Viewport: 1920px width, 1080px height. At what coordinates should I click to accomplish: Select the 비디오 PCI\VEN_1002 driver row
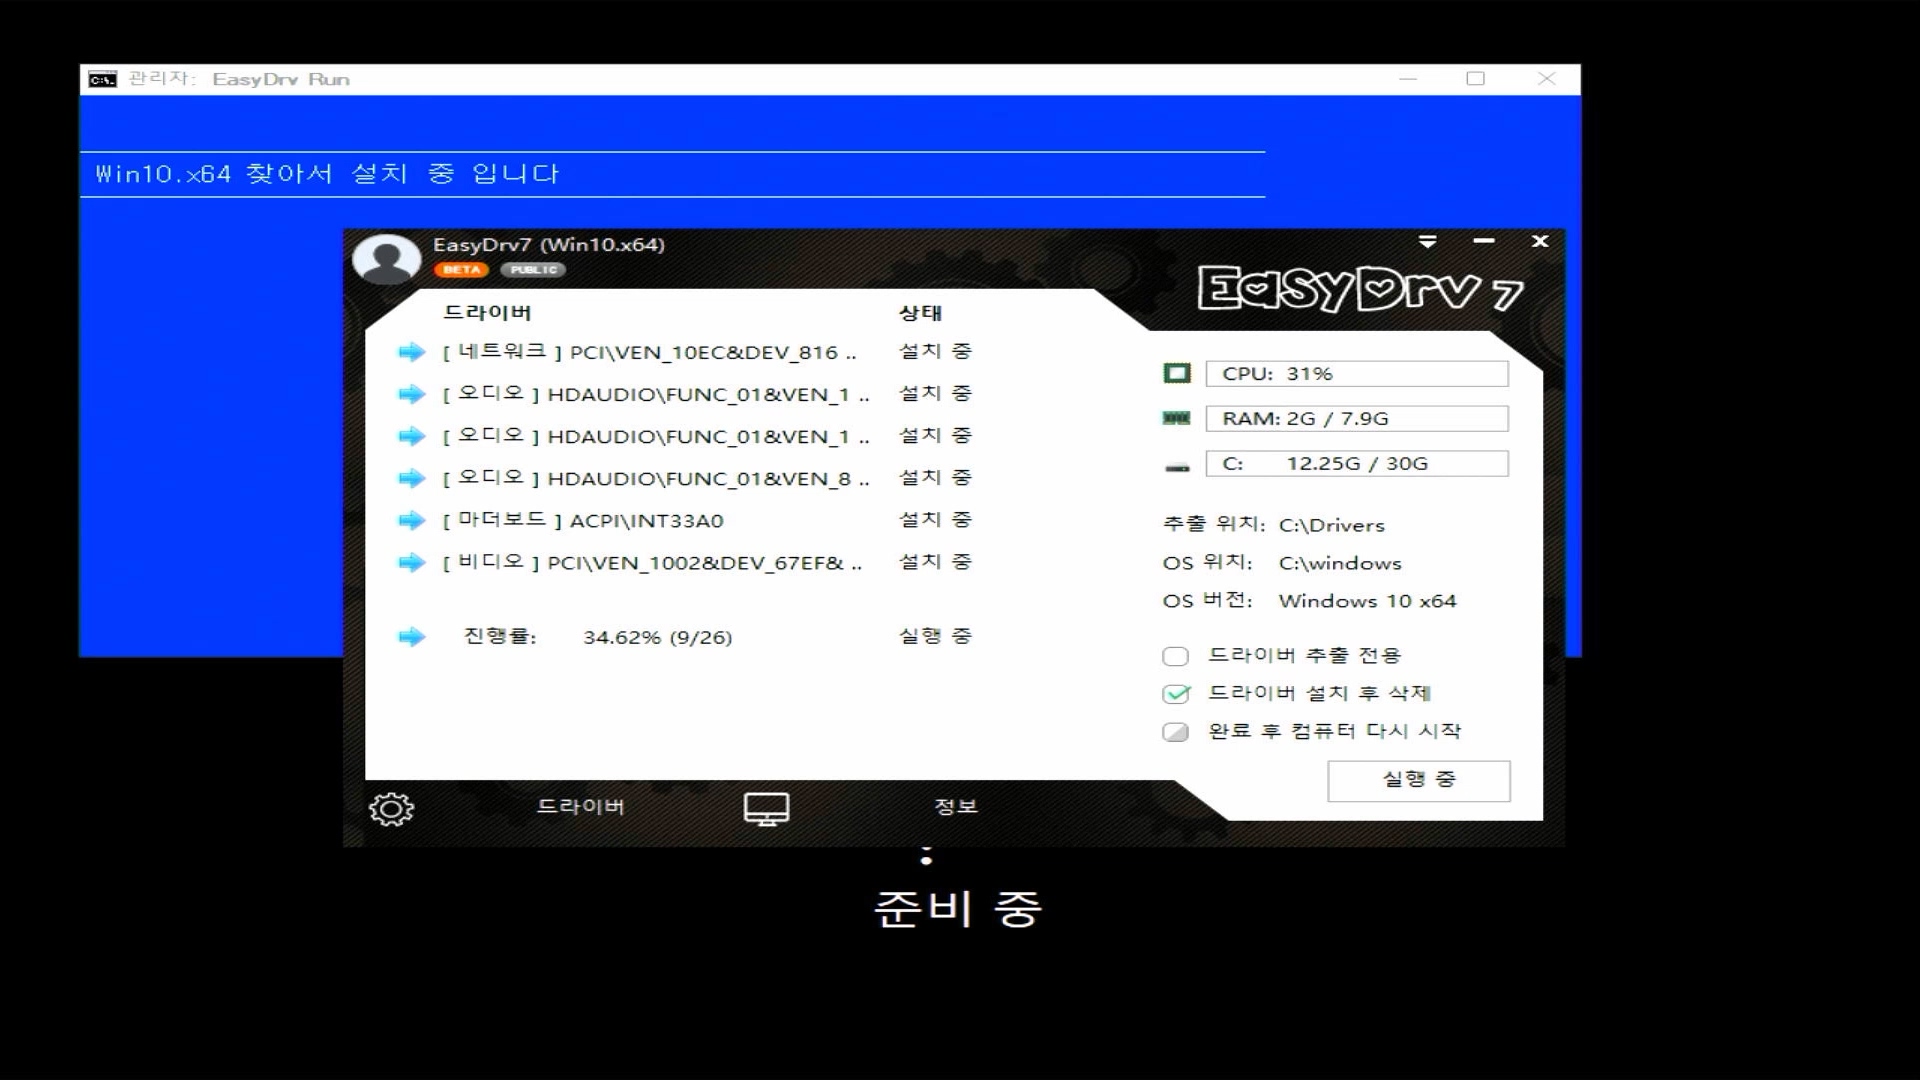click(x=653, y=562)
